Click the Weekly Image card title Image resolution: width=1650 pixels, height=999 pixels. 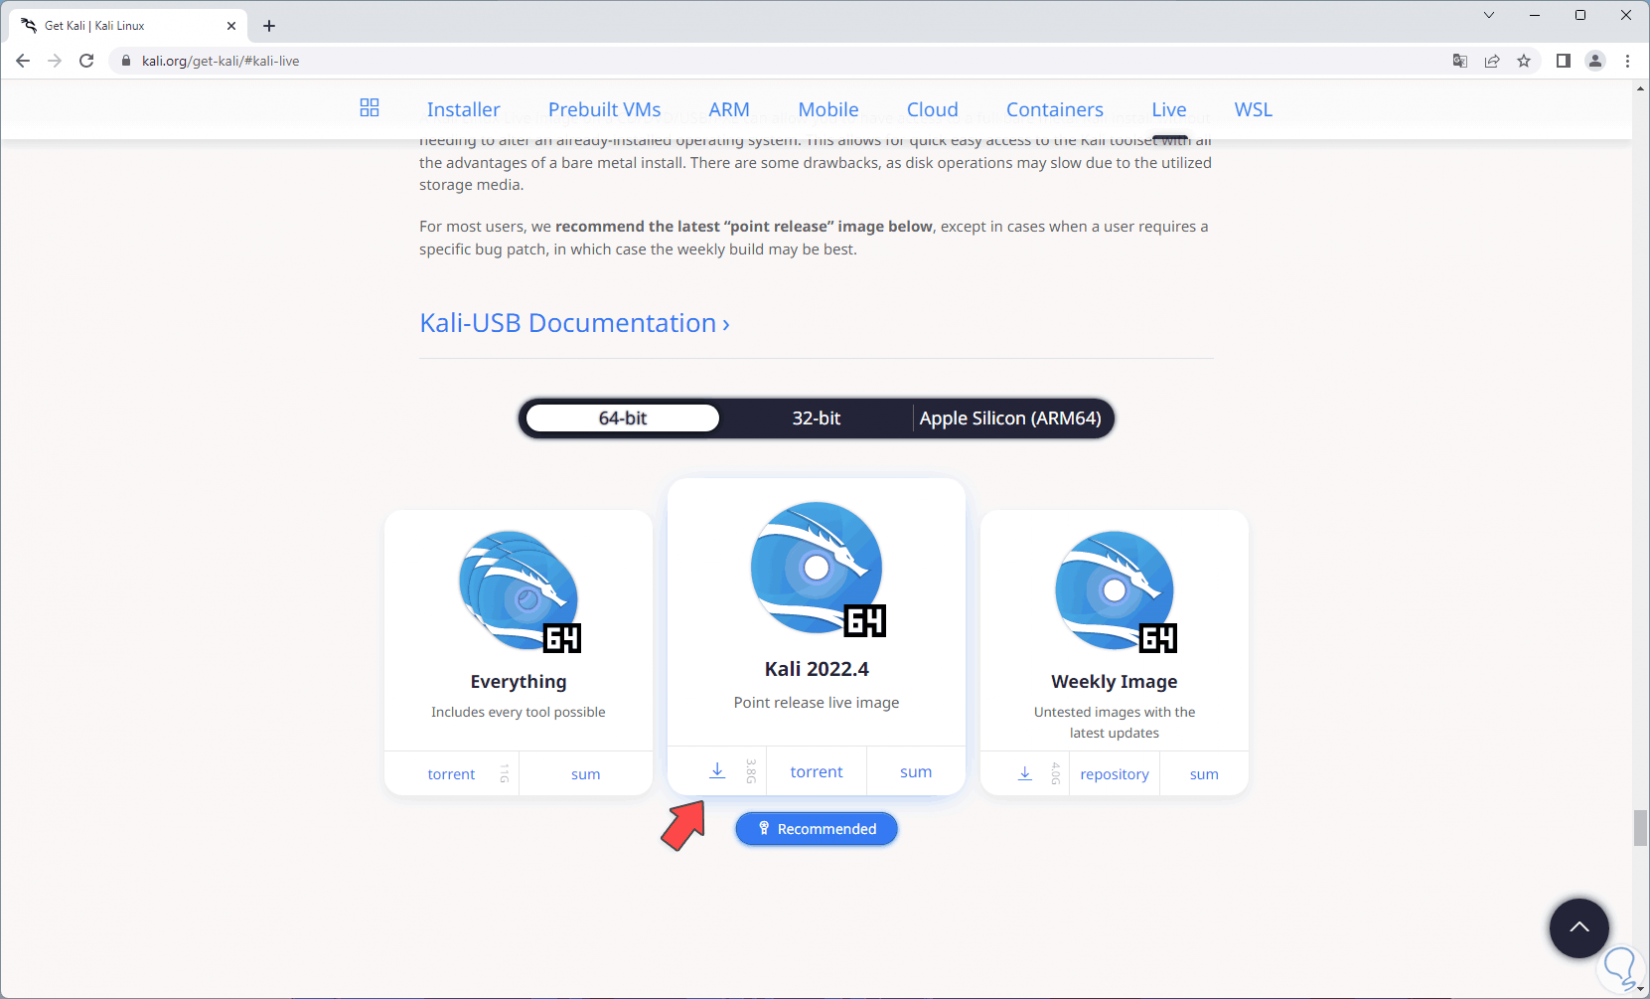point(1114,681)
